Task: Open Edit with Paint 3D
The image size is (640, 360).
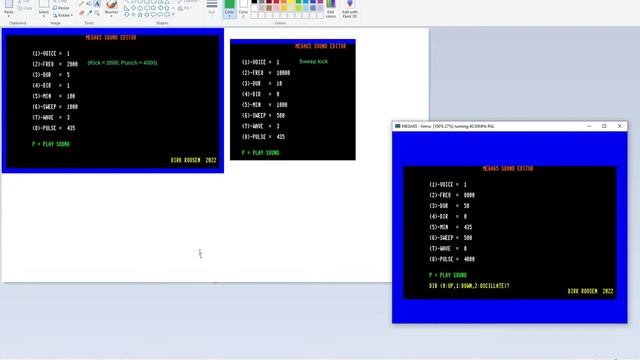Action: pyautogui.click(x=350, y=9)
